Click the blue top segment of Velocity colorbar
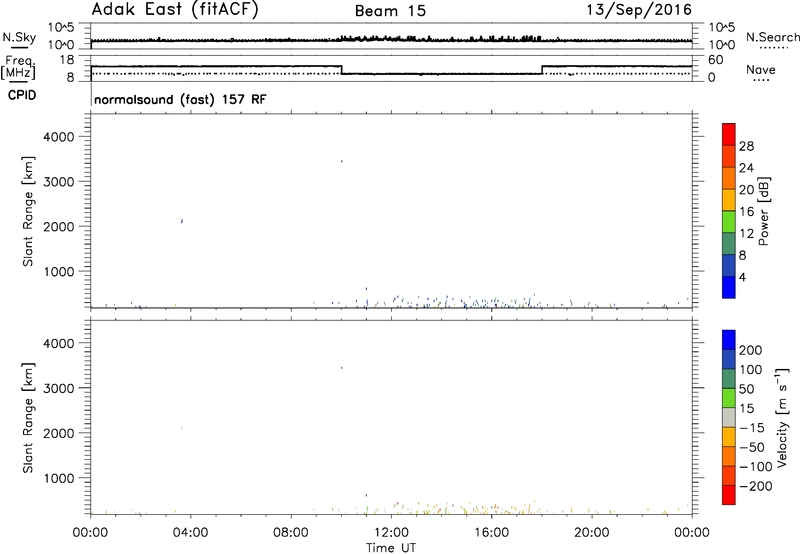This screenshot has width=800, height=554. coord(729,340)
